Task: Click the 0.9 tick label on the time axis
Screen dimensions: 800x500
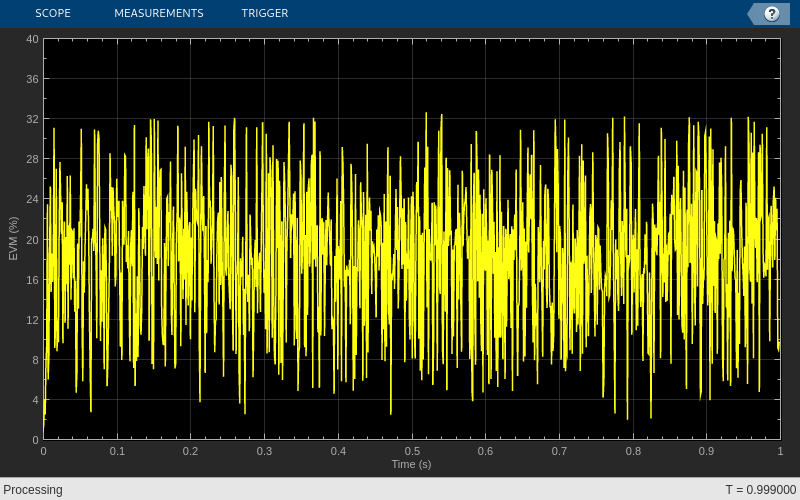Action: pyautogui.click(x=707, y=451)
